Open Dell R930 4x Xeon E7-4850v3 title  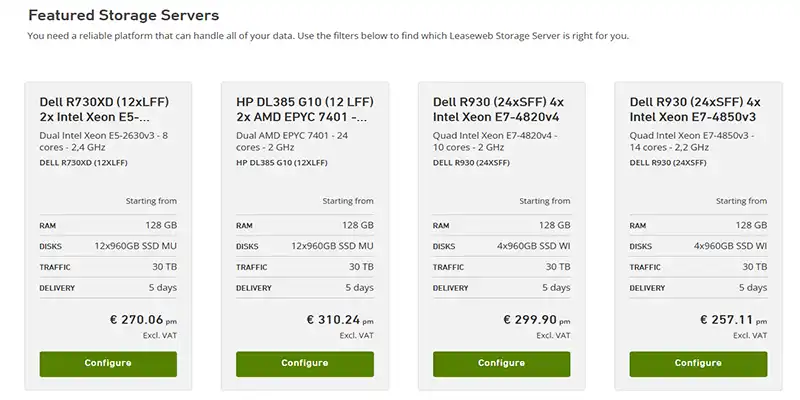tap(695, 109)
